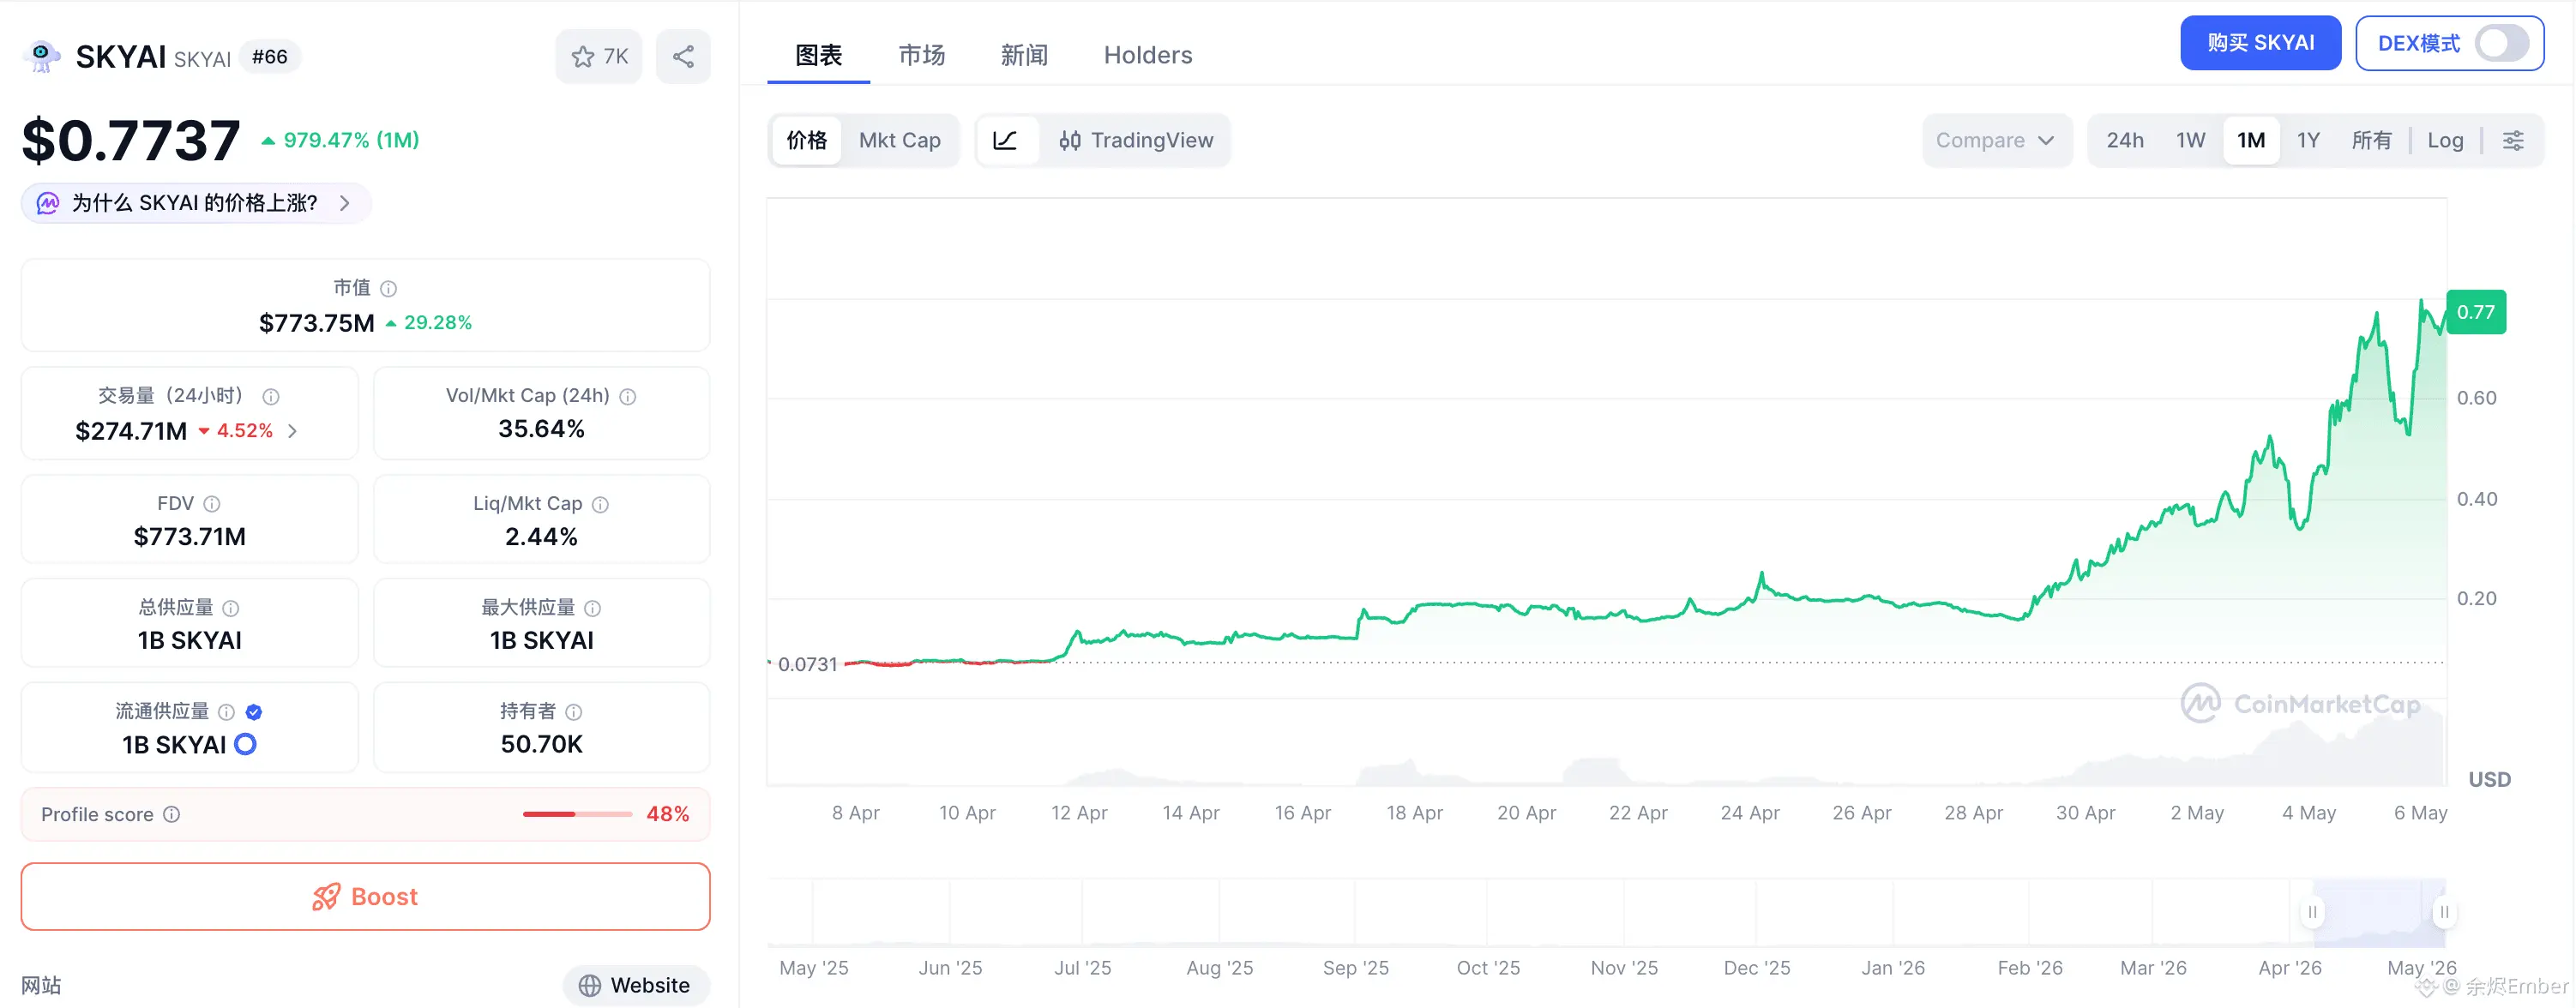
Task: Set chart range to 1M
Action: coord(2251,140)
